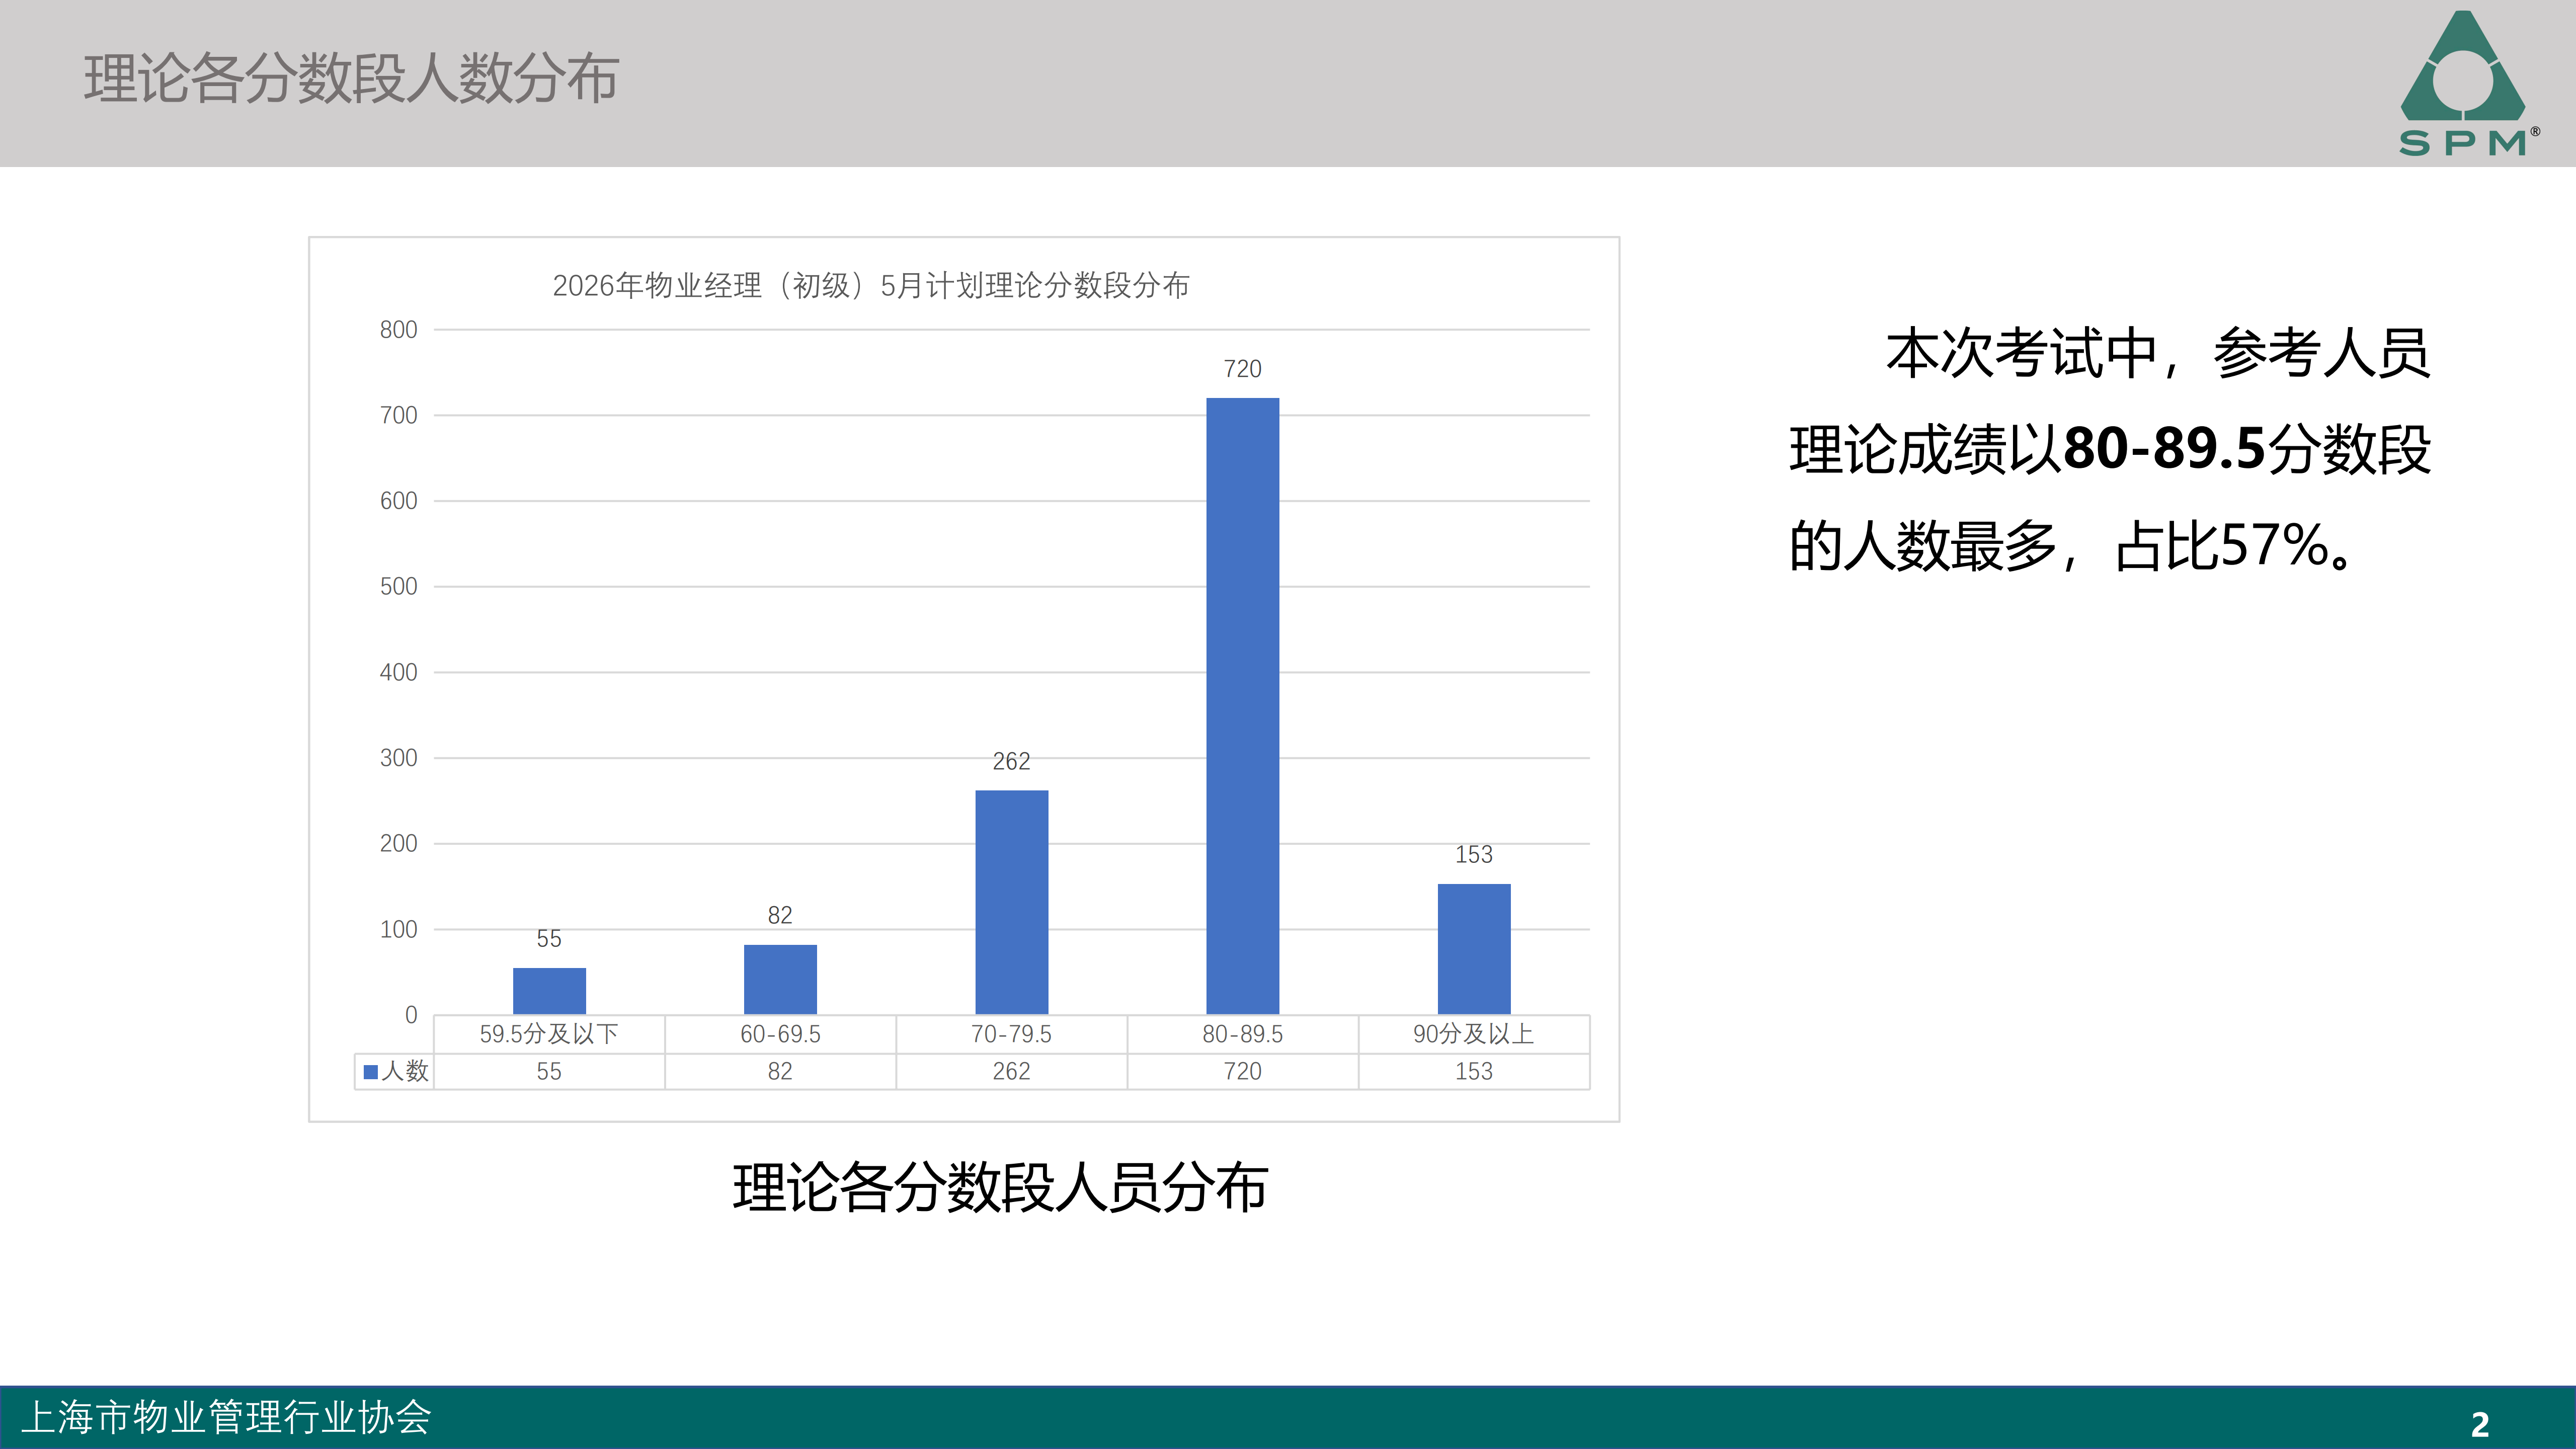
Task: Click the footer text 上海市物业管理行业协会
Action: (227, 1417)
